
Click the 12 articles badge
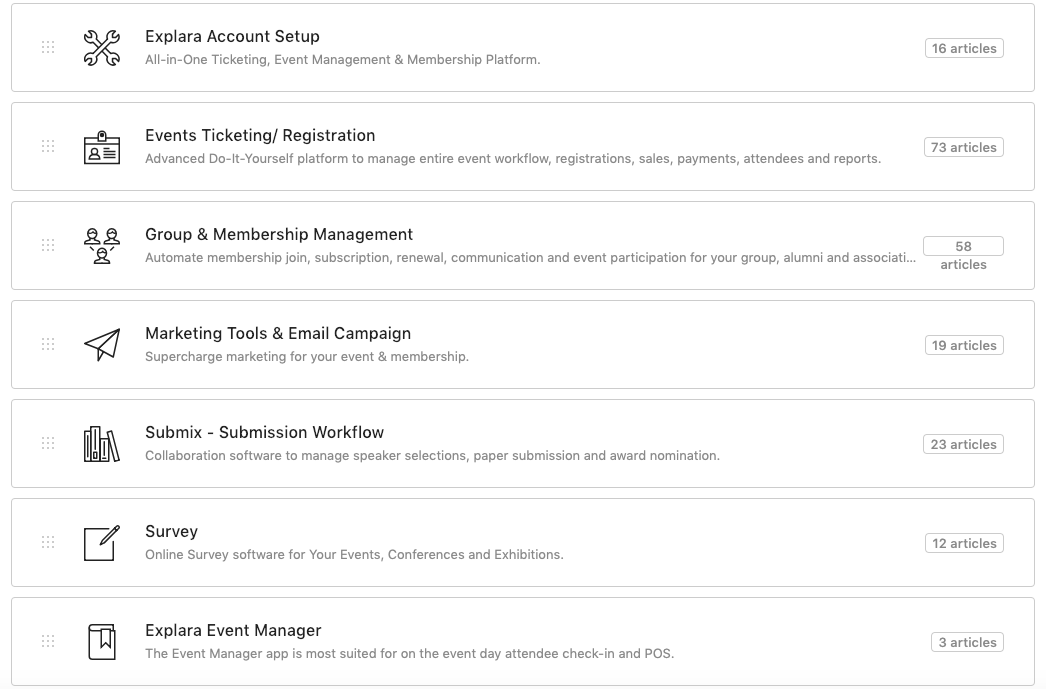pyautogui.click(x=964, y=544)
